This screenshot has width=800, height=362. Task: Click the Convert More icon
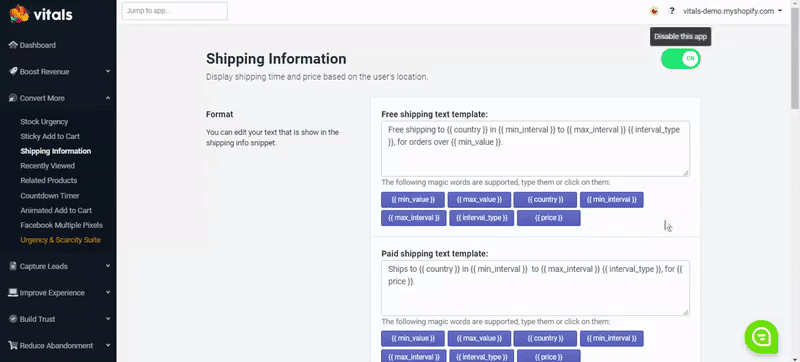click(x=13, y=98)
